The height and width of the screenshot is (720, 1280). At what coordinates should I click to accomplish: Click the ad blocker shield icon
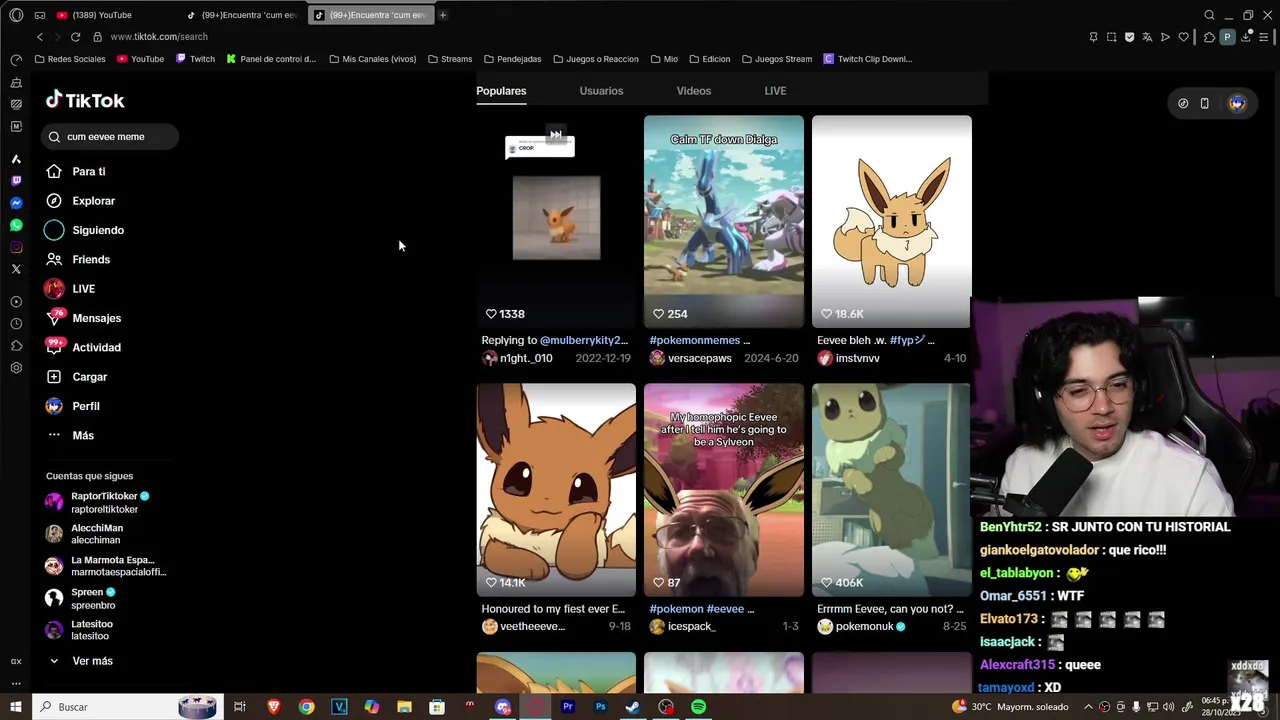coord(1129,37)
